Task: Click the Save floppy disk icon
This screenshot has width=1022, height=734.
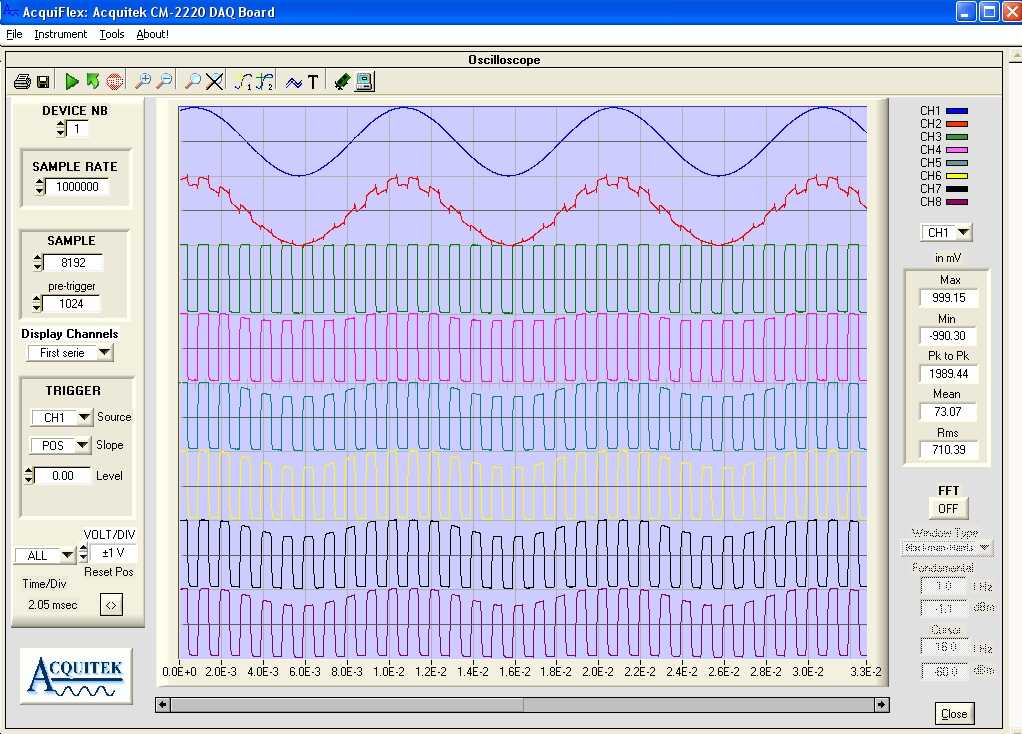Action: [43, 81]
